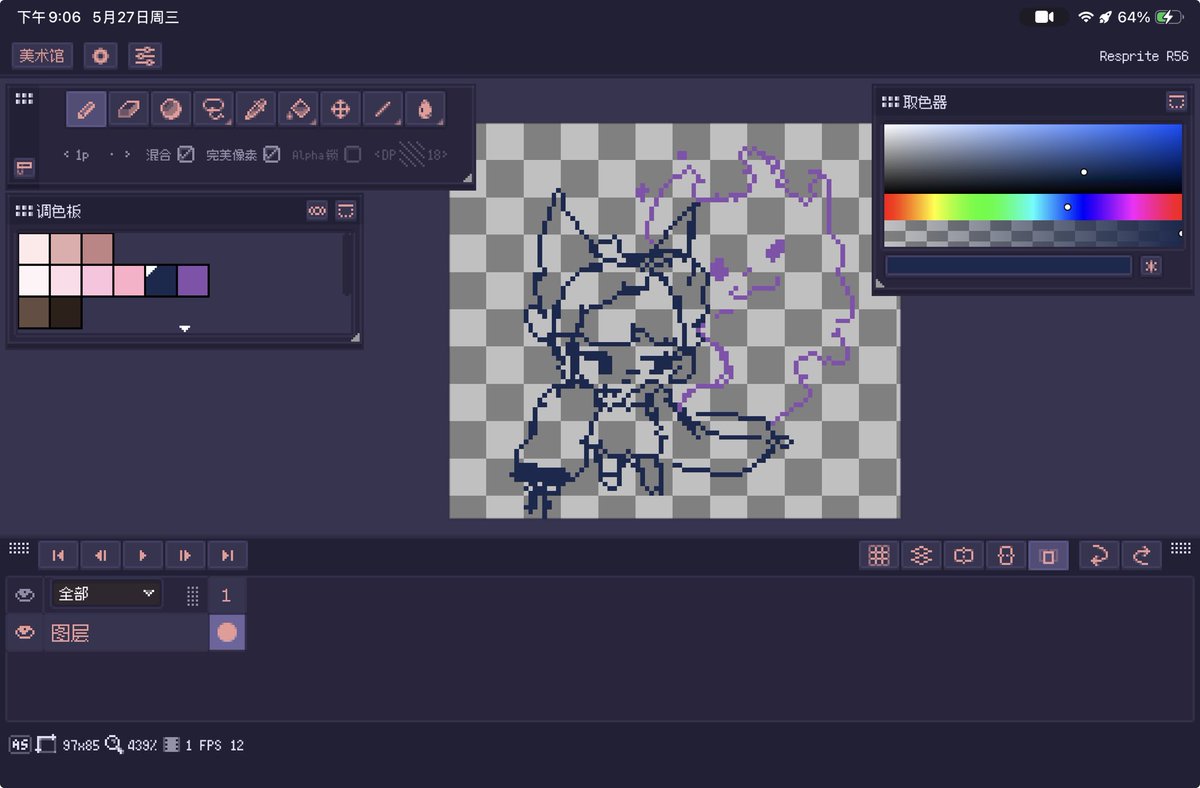This screenshot has height=788, width=1200.
Task: Click the vertical loop icon in timeline bar
Action: (1006, 556)
